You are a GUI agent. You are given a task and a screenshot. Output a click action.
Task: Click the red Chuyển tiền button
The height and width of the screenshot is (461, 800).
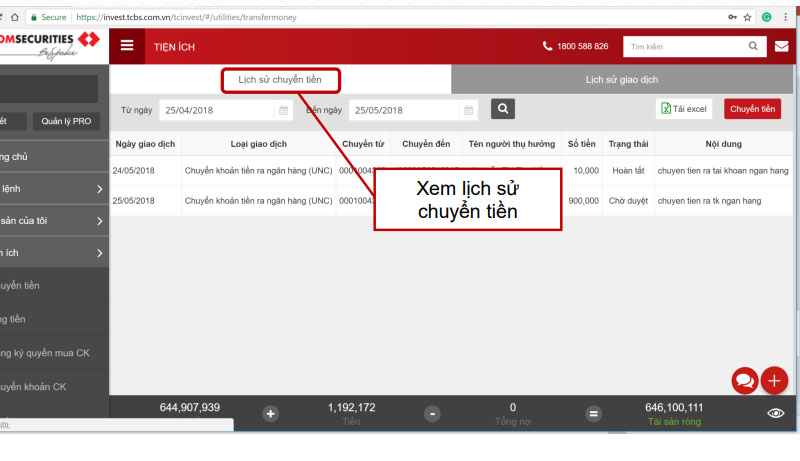pos(752,109)
